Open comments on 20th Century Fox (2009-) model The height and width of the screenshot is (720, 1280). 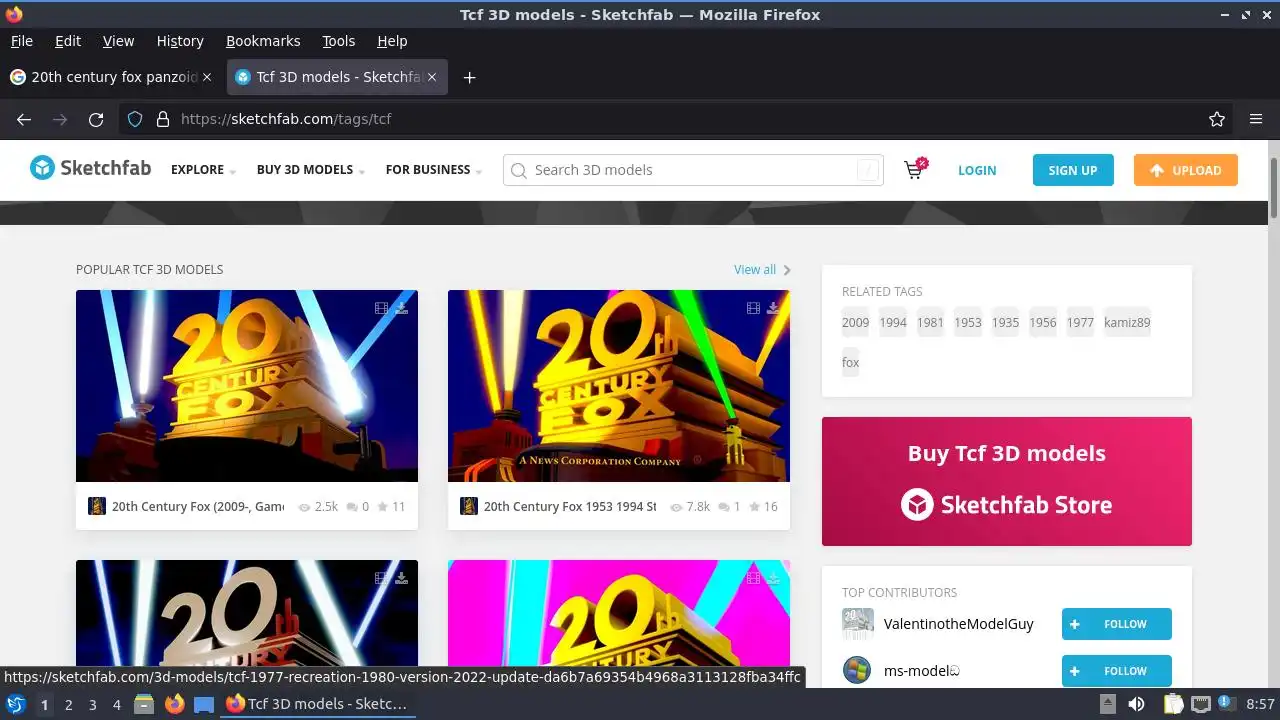click(357, 507)
